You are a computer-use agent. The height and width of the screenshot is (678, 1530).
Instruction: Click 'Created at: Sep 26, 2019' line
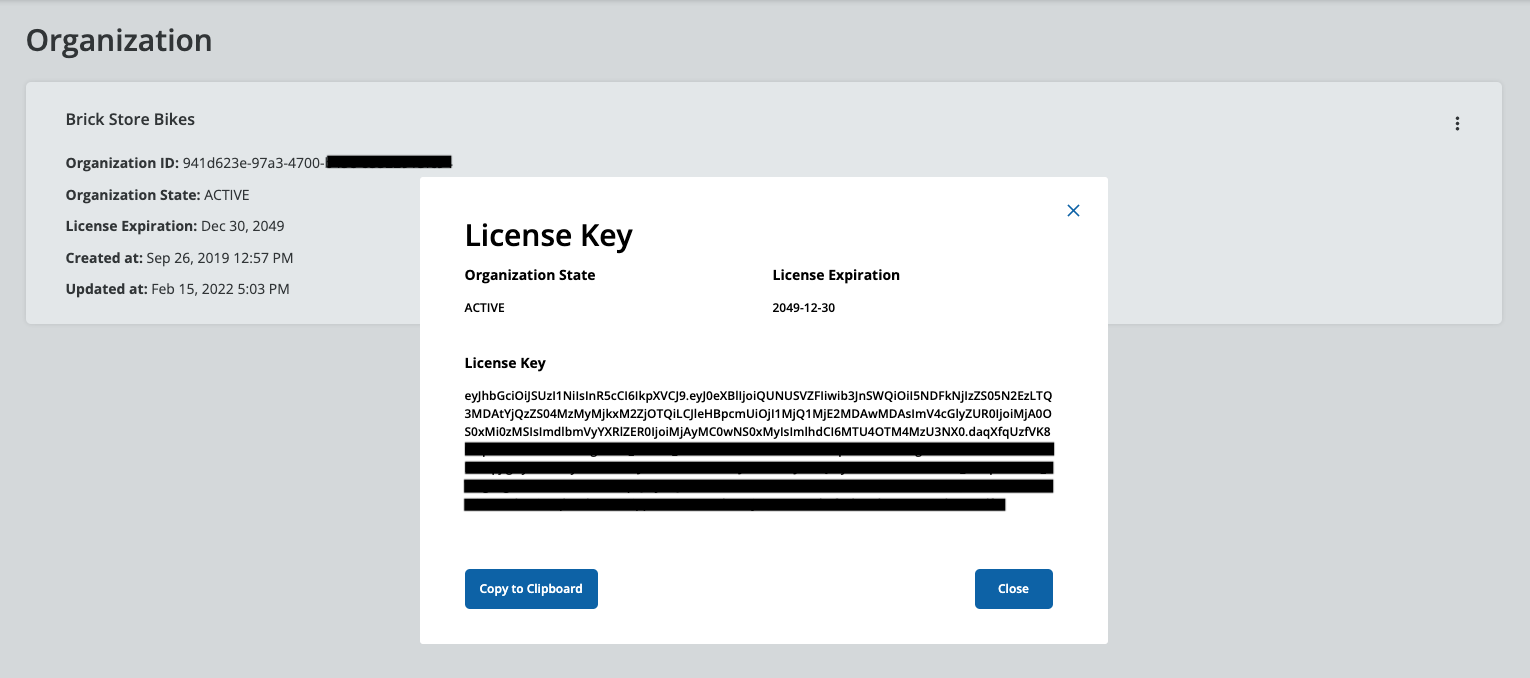(179, 258)
